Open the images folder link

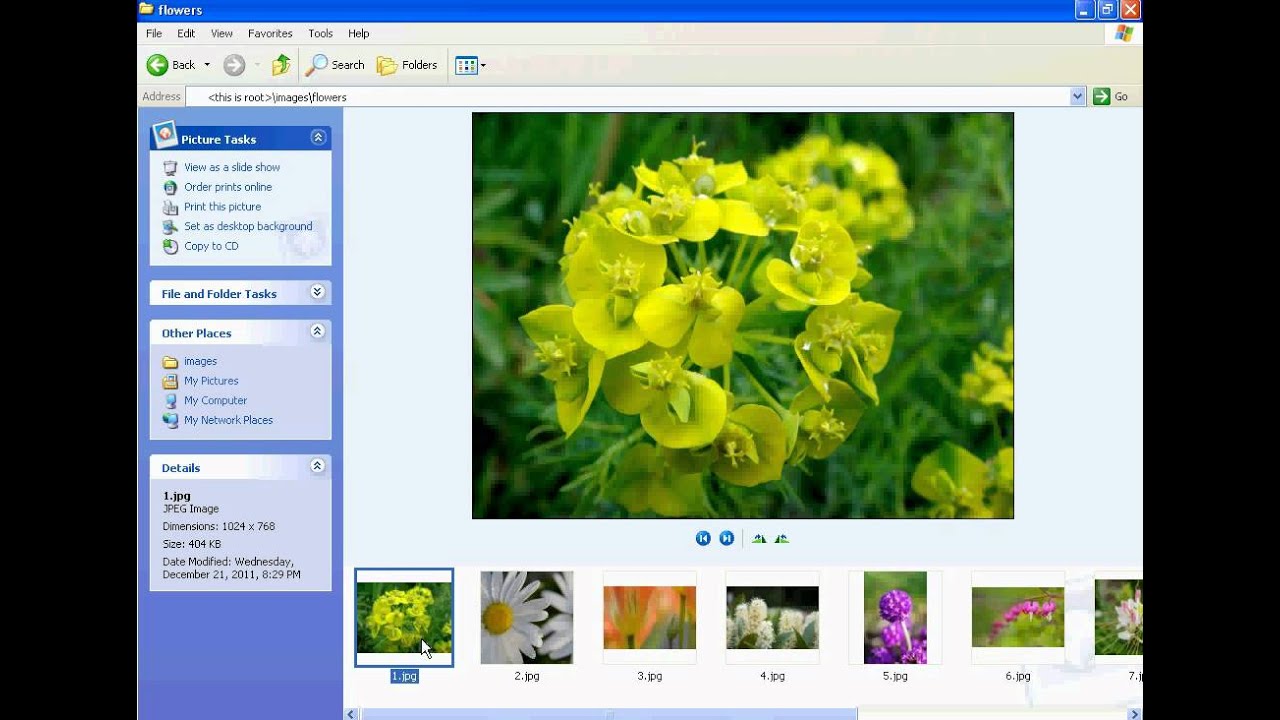[x=200, y=361]
